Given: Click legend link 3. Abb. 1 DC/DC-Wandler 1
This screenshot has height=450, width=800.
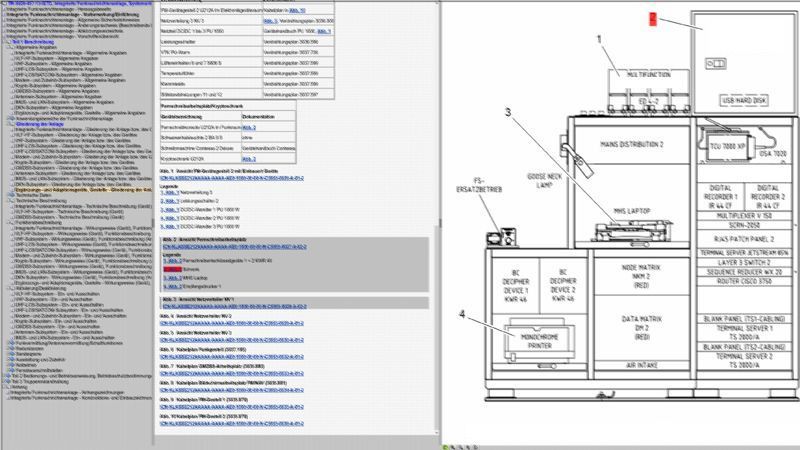Looking at the screenshot, I should point(169,210).
